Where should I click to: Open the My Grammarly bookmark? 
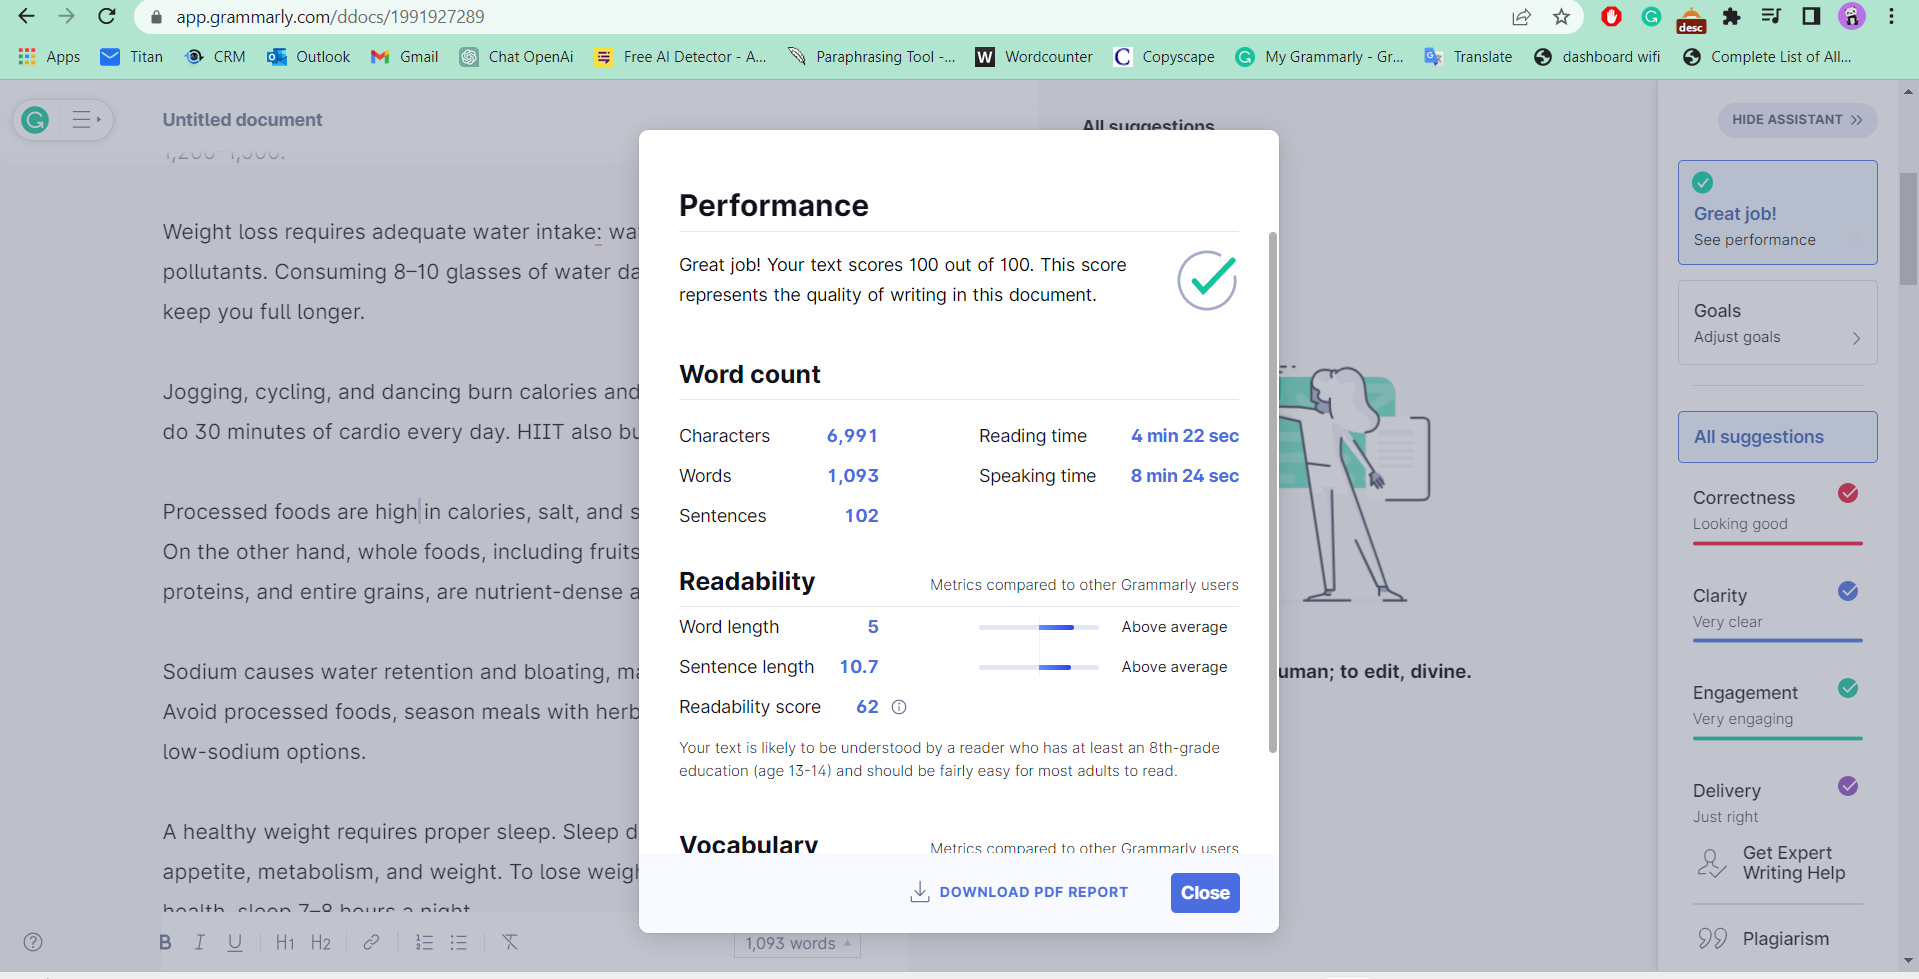tap(1320, 57)
